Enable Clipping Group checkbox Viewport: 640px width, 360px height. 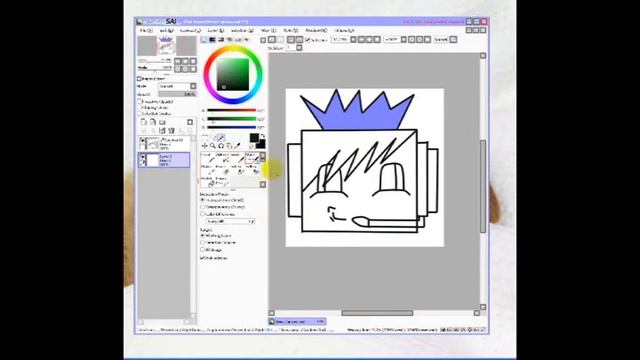(140, 107)
